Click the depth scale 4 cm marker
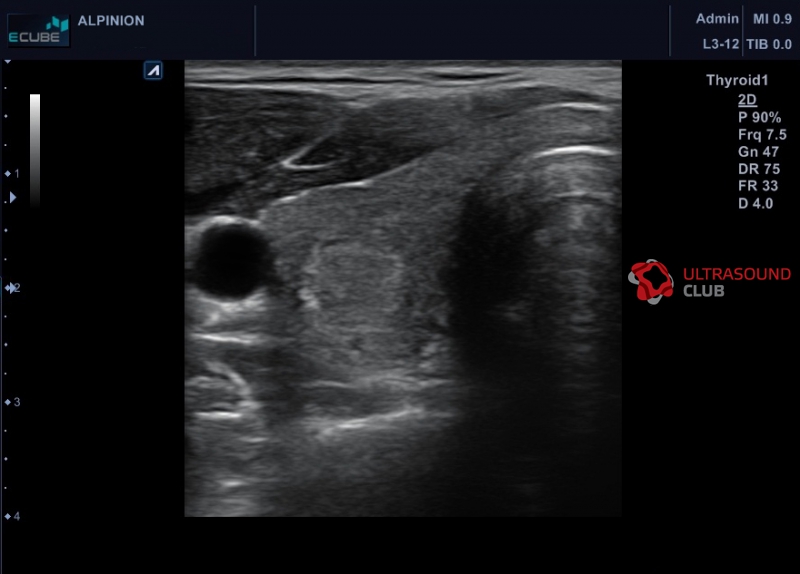 click(x=12, y=516)
